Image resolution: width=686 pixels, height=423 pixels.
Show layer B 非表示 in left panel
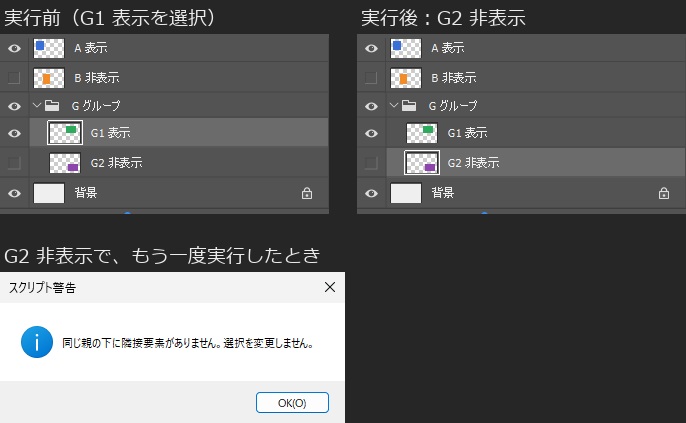point(14,78)
